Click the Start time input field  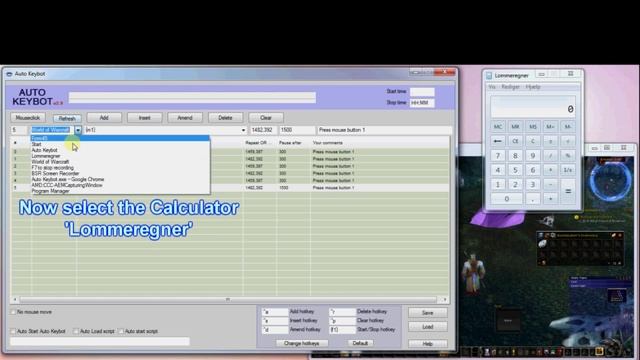coord(422,92)
